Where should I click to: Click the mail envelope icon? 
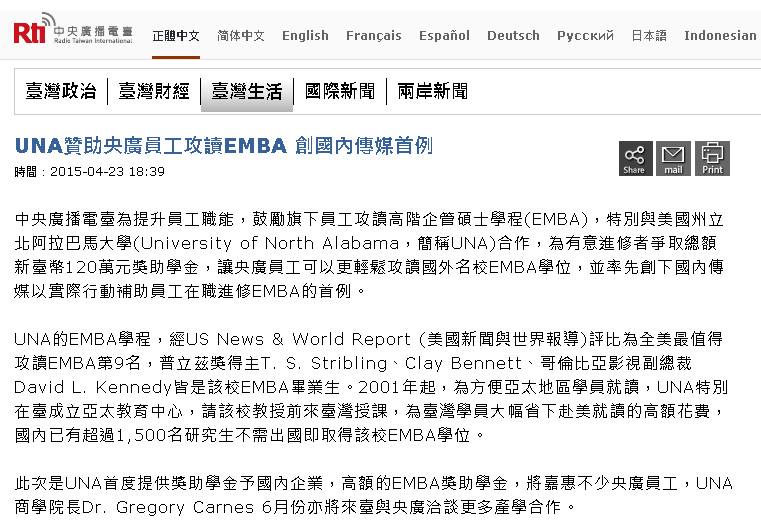click(x=673, y=158)
